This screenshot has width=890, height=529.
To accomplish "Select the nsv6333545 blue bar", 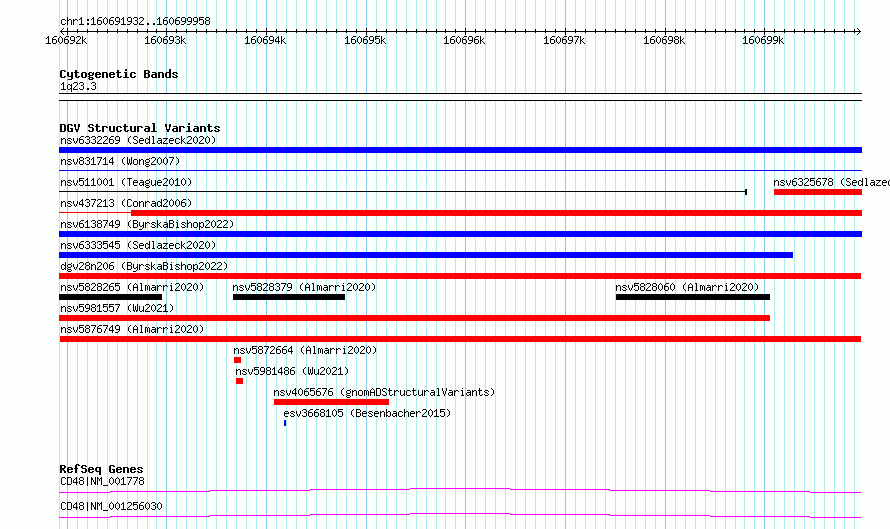I will coord(426,255).
